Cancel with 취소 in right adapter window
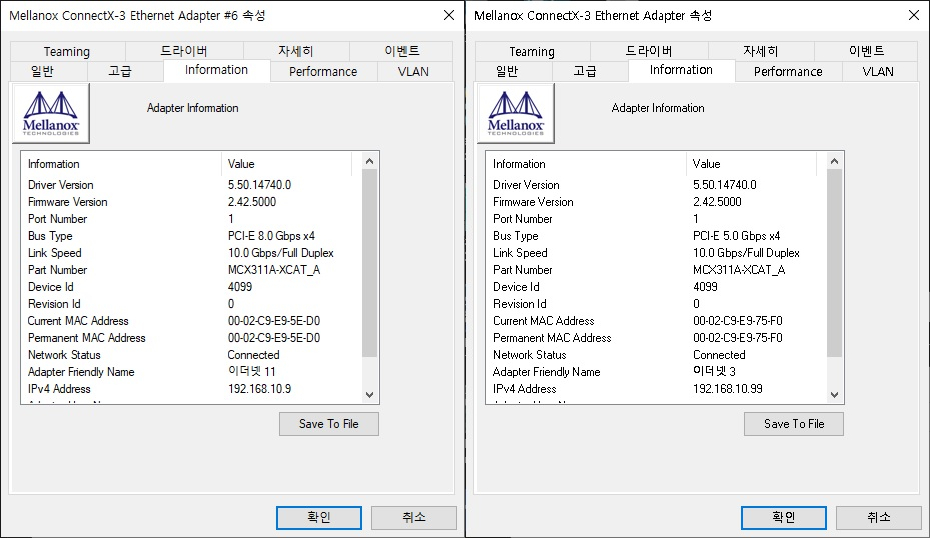The image size is (930, 538). [879, 517]
